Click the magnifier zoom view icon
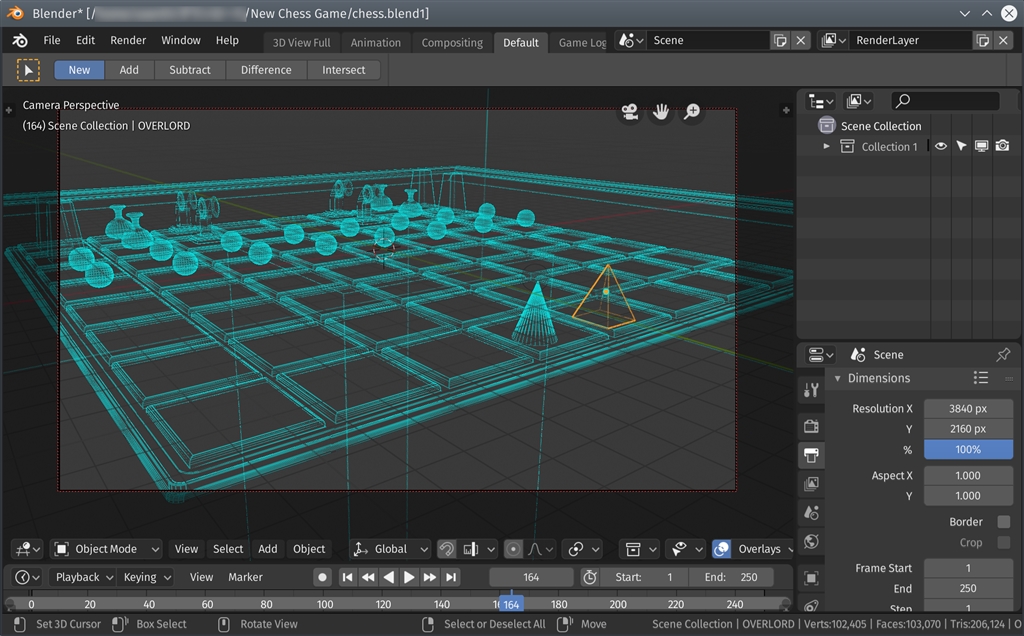The image size is (1024, 636). click(x=691, y=112)
